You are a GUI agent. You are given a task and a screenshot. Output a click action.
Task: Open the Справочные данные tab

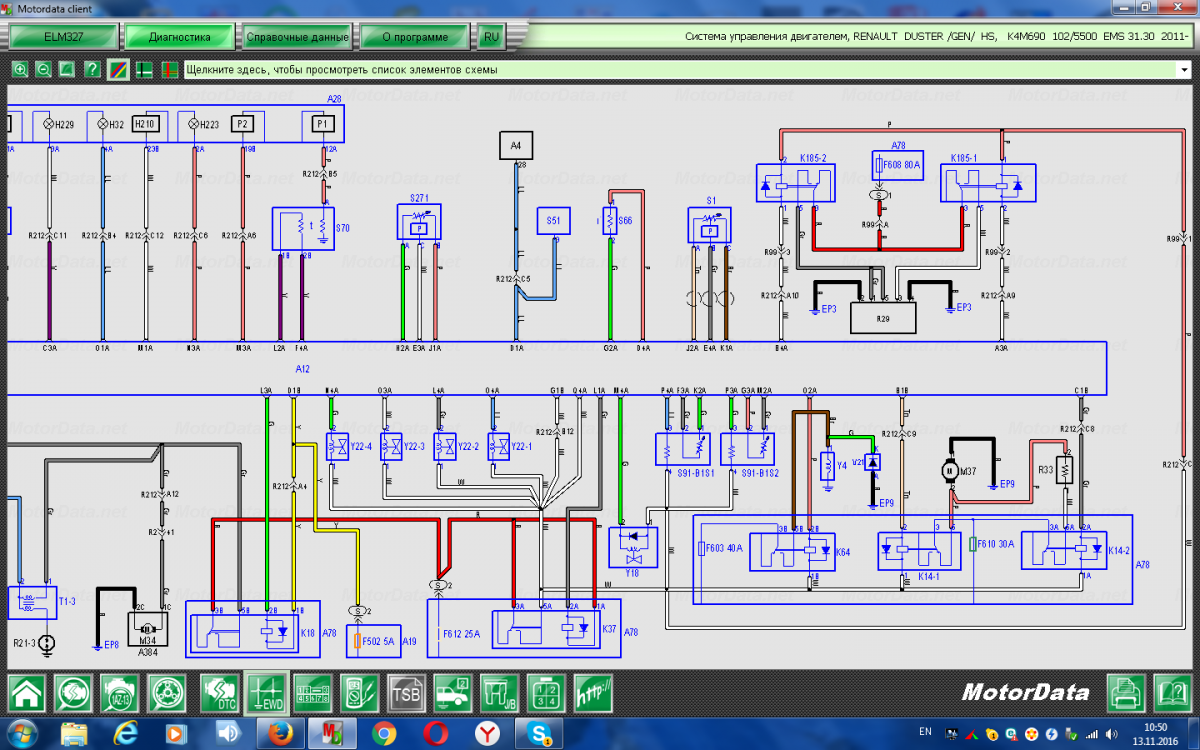pyautogui.click(x=297, y=37)
